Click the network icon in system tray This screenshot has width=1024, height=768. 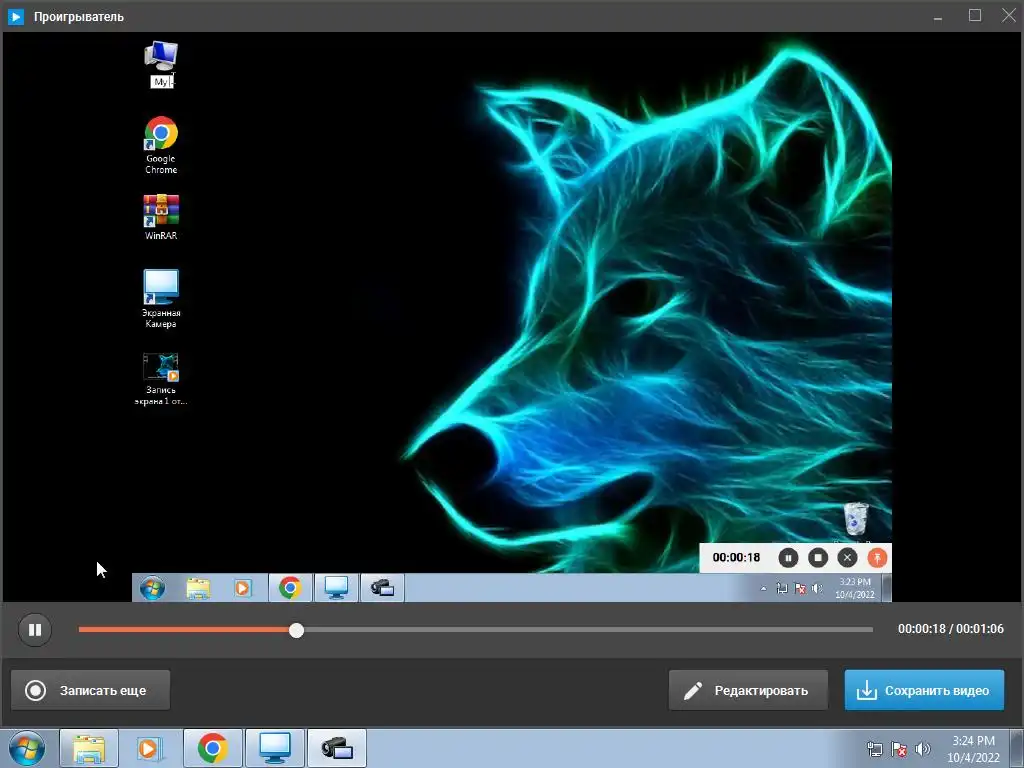874,750
